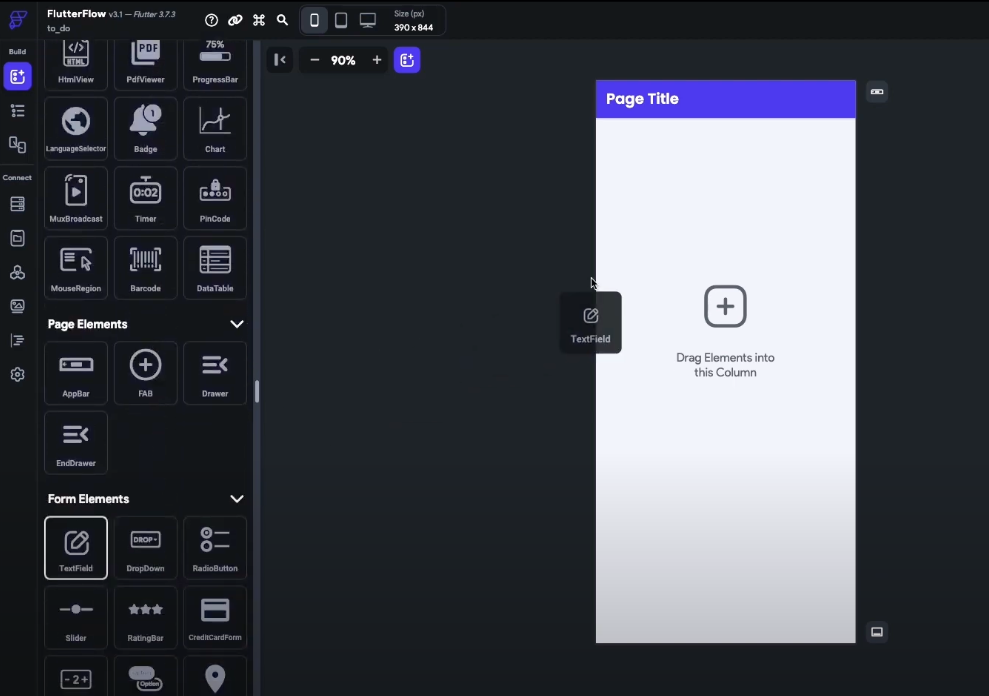This screenshot has width=989, height=696.
Task: Choose the EndDrawer page element
Action: pyautogui.click(x=76, y=442)
